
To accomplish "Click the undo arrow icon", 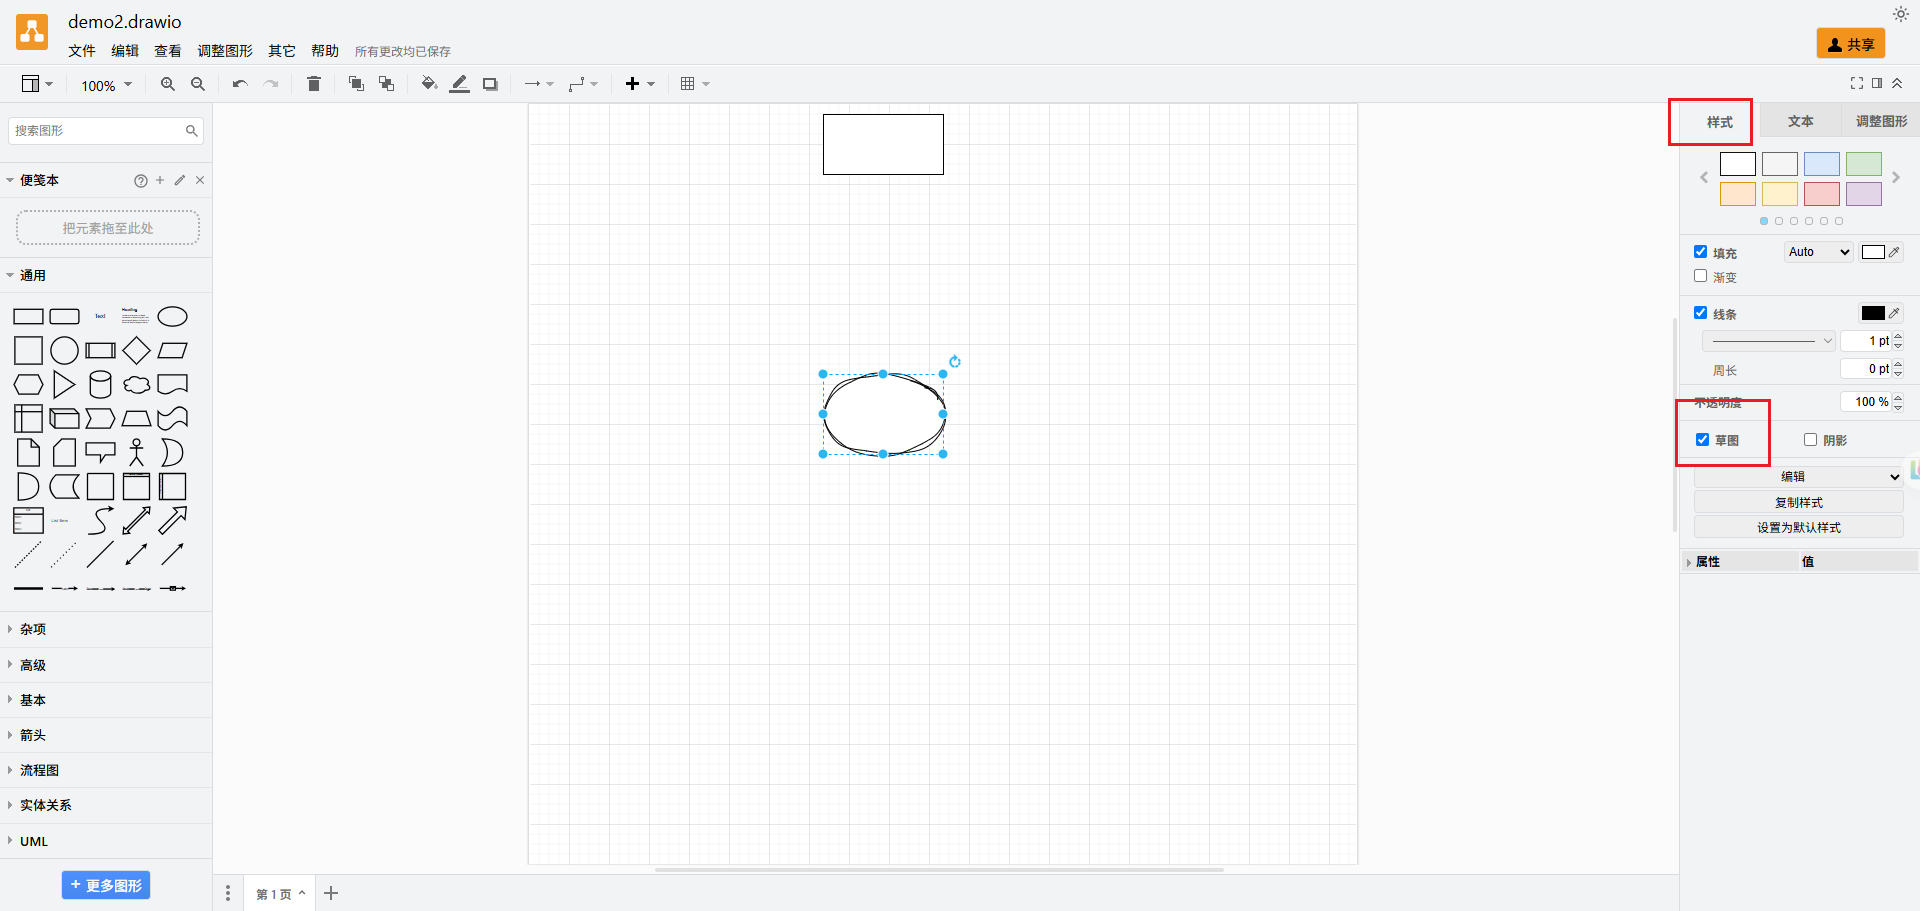I will [240, 84].
